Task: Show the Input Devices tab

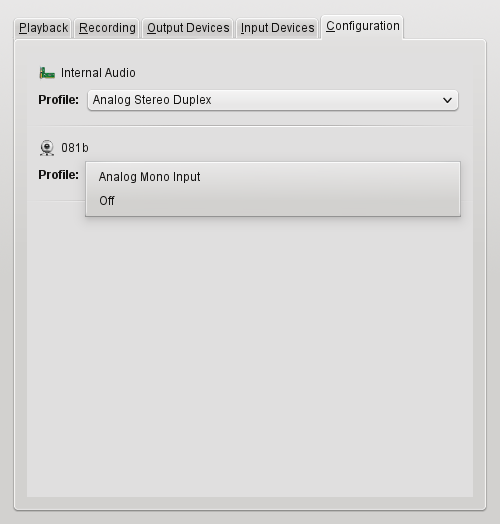Action: 277,28
